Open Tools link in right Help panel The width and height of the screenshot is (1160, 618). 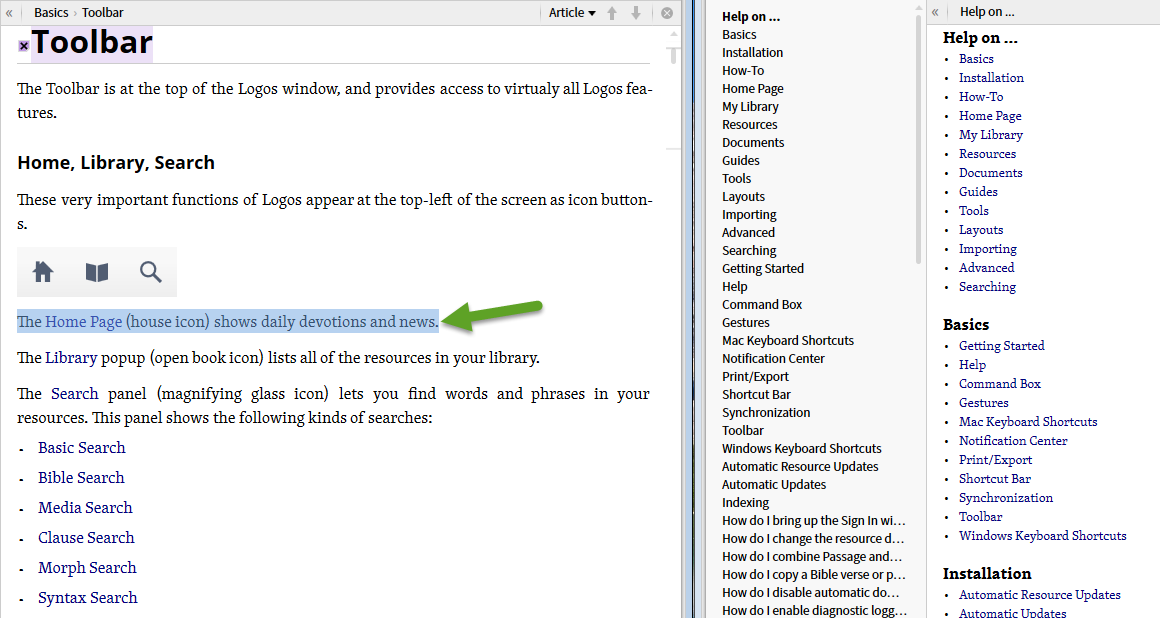point(974,211)
